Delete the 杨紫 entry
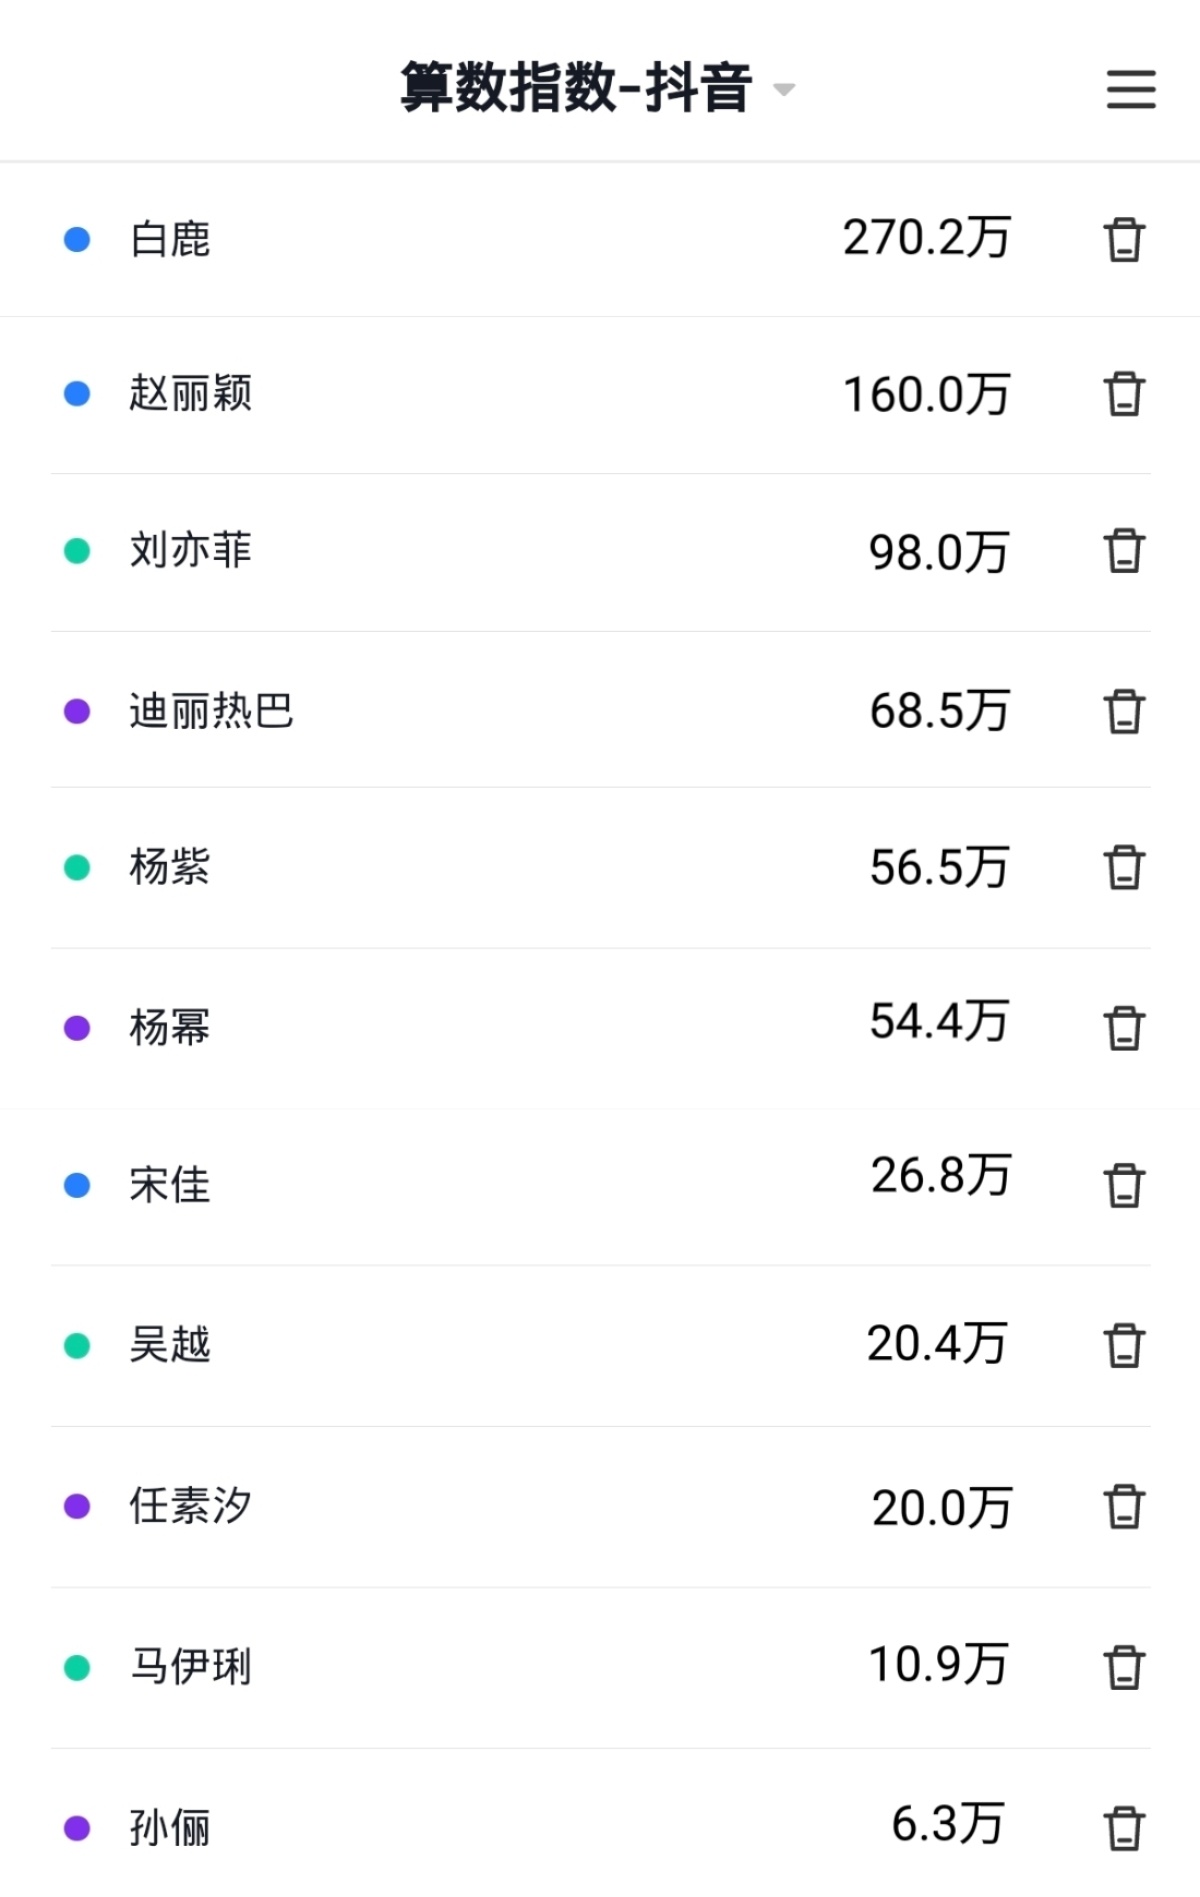This screenshot has height=1897, width=1200. click(1124, 868)
